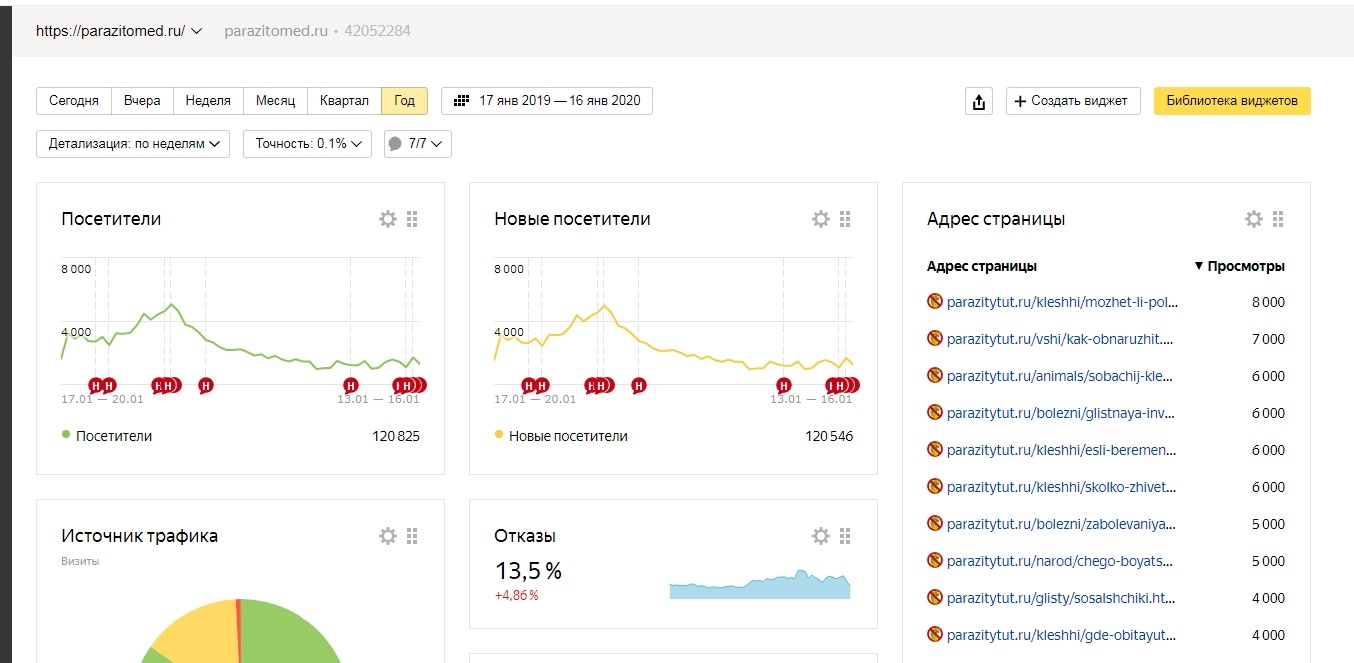Viewport: 1354px width, 663px height.
Task: Click blocked icon beside animals/sobachij-kle link
Action: click(935, 376)
